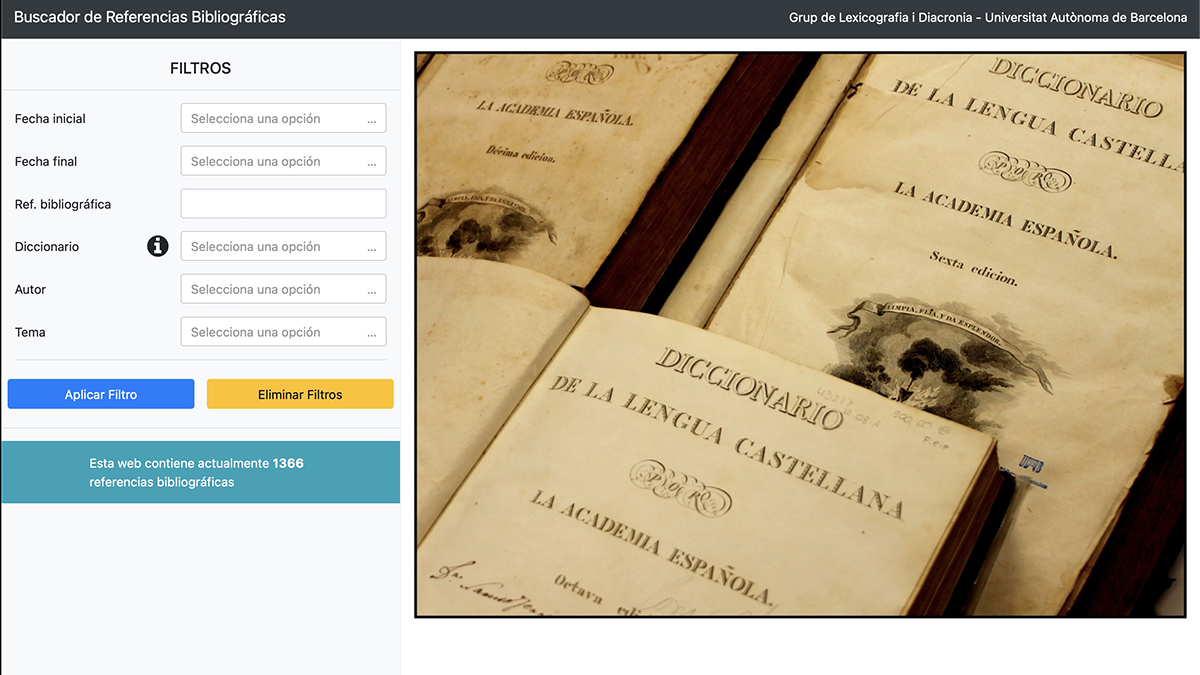The height and width of the screenshot is (675, 1200).
Task: Click the Fecha final label
Action: 46,162
